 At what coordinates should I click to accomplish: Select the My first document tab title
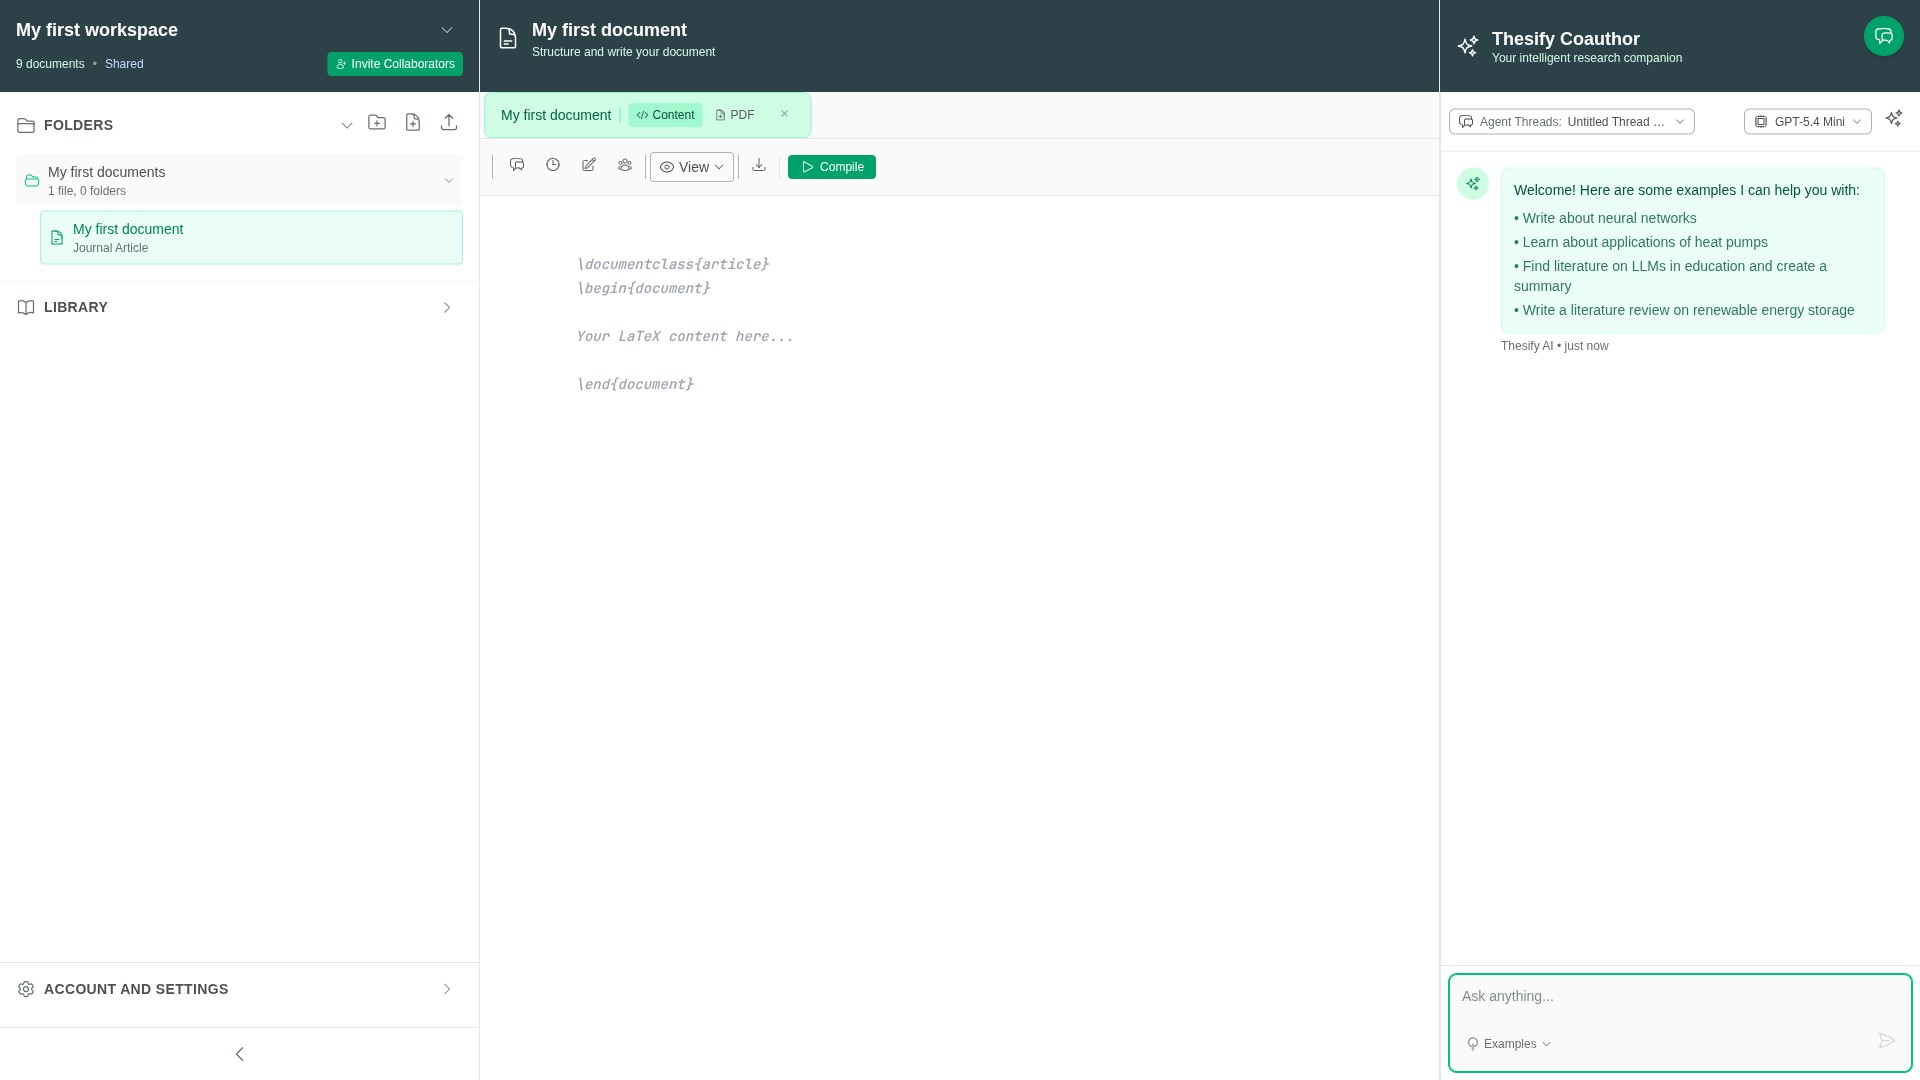pyautogui.click(x=556, y=115)
